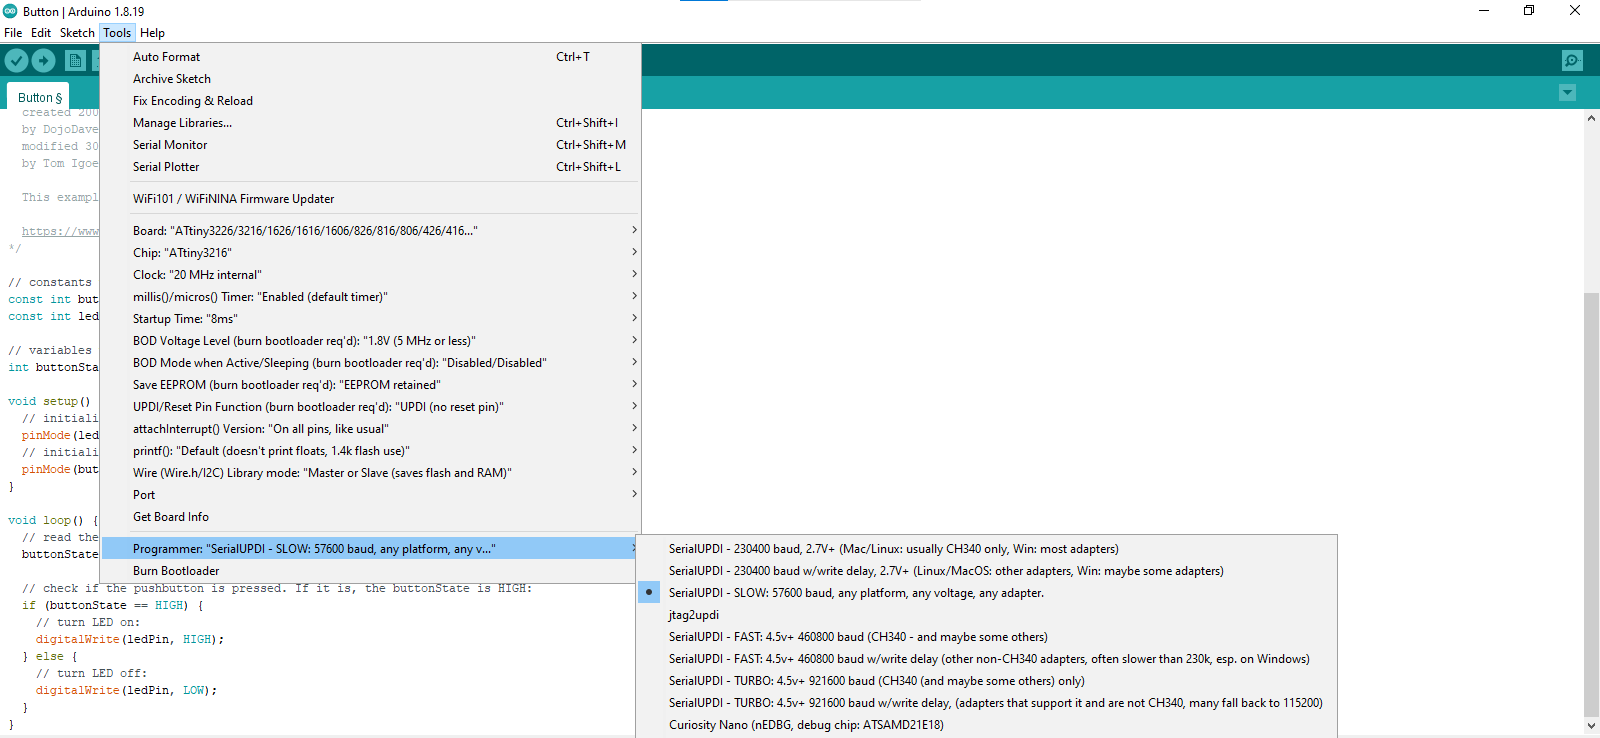Select jtag2updi programmer

pos(987,615)
